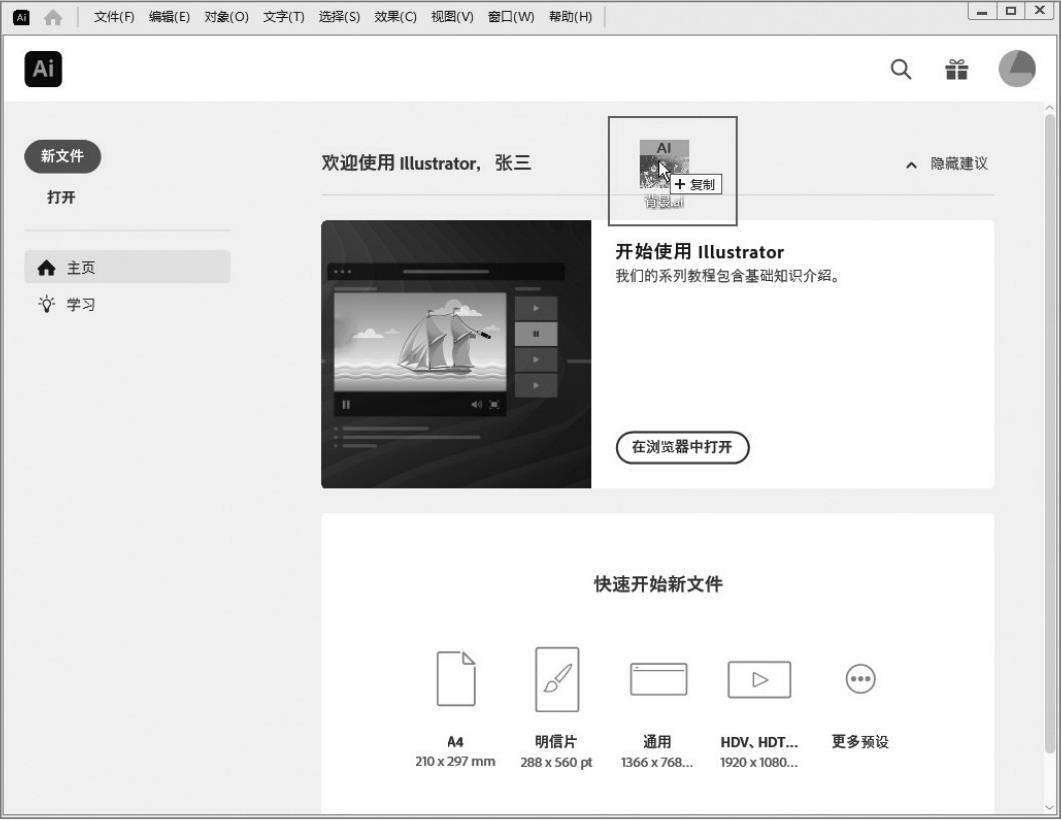Click the 新文件 button

(62, 156)
